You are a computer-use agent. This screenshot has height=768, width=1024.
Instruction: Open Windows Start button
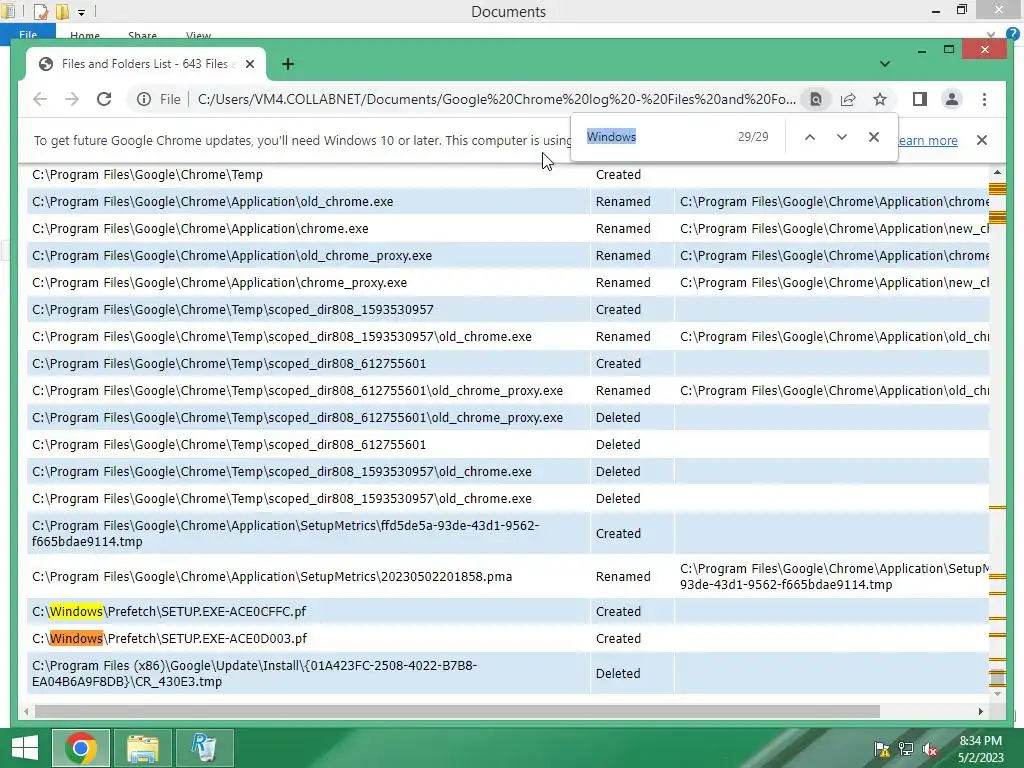coord(25,748)
